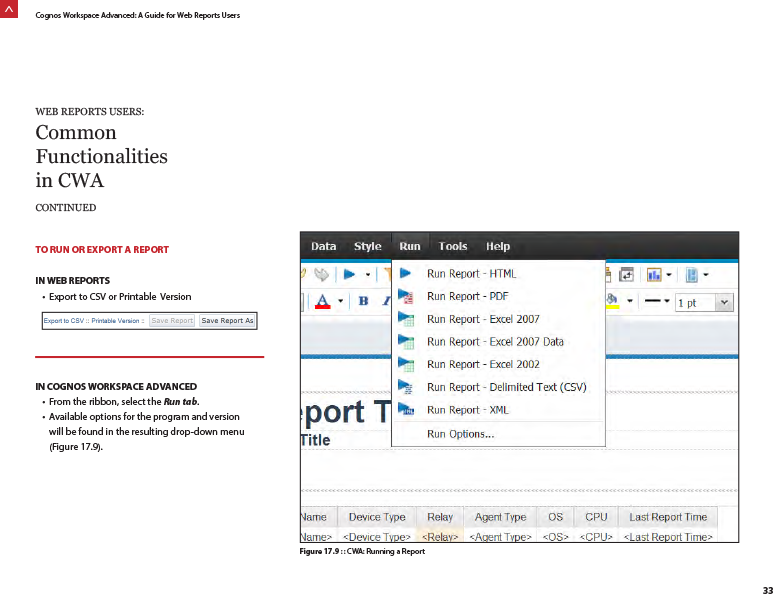Click the insert chart icon

point(654,275)
